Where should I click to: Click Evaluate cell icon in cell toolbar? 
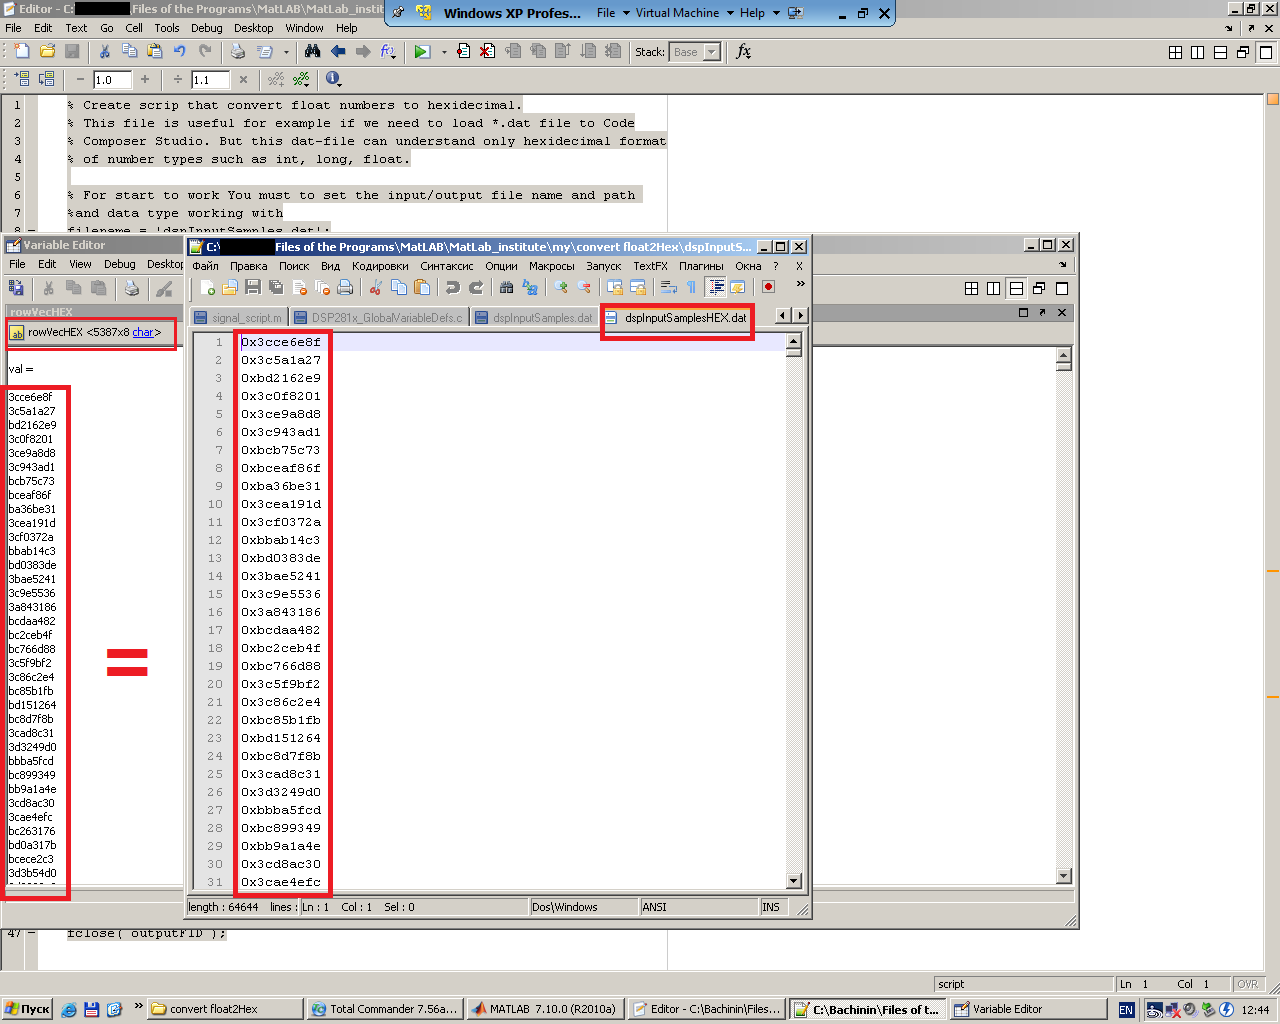coord(21,78)
